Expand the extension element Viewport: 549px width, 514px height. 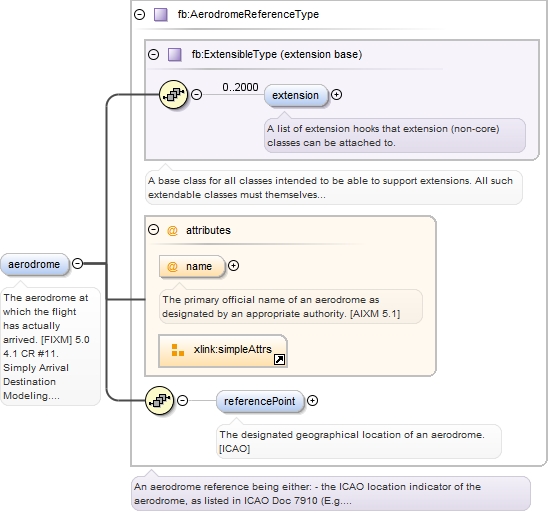(x=336, y=95)
